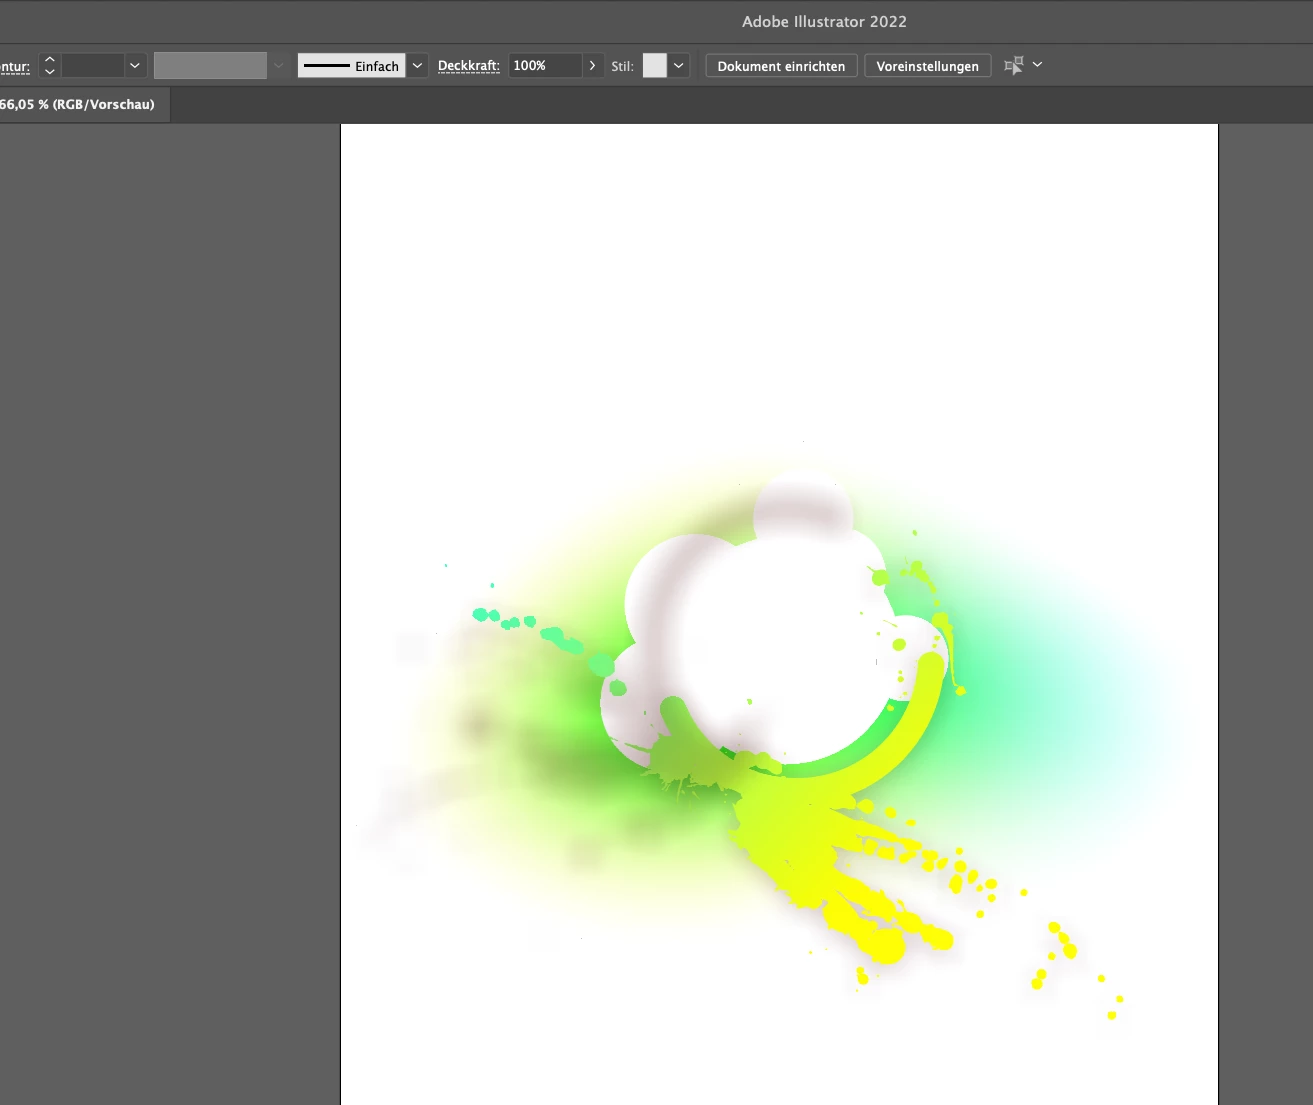This screenshot has width=1313, height=1105.
Task: Open the Einfach brush definition dropdown
Action: point(418,66)
